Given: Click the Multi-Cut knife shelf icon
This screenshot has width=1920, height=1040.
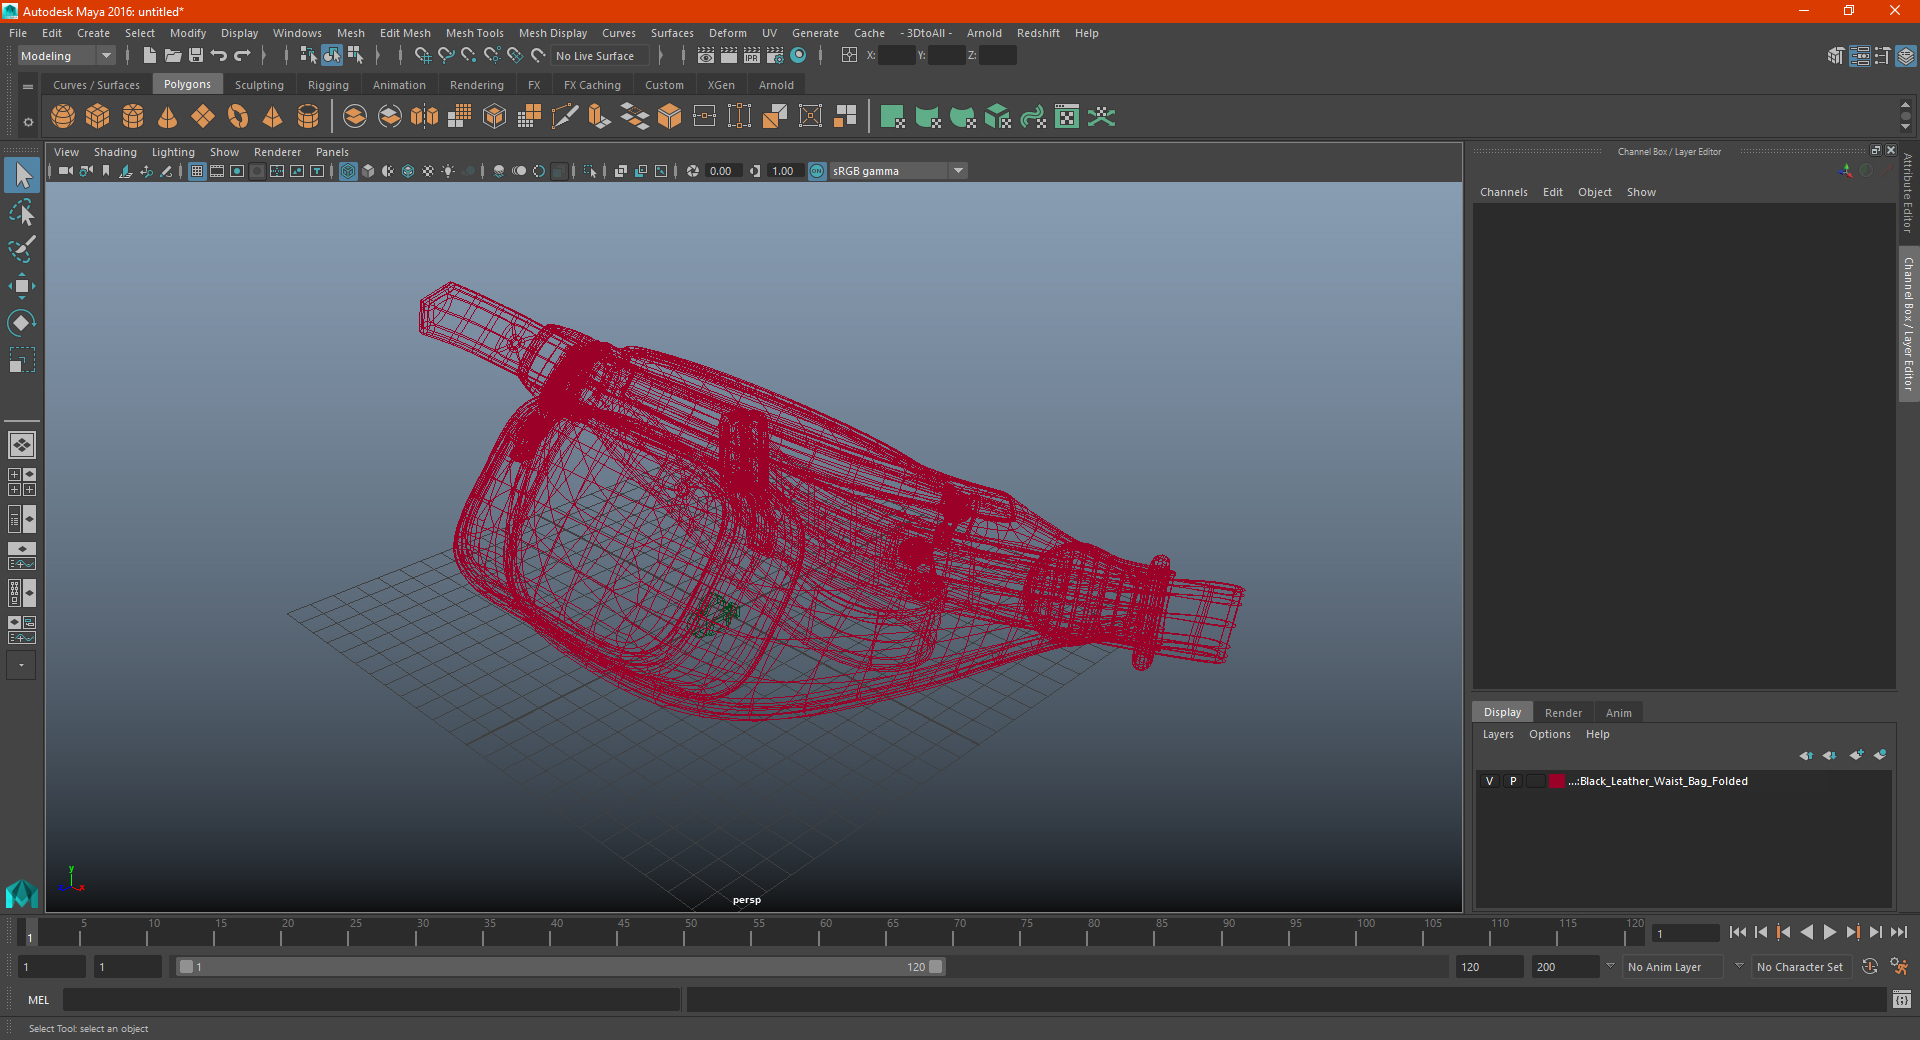Looking at the screenshot, I should click(565, 117).
